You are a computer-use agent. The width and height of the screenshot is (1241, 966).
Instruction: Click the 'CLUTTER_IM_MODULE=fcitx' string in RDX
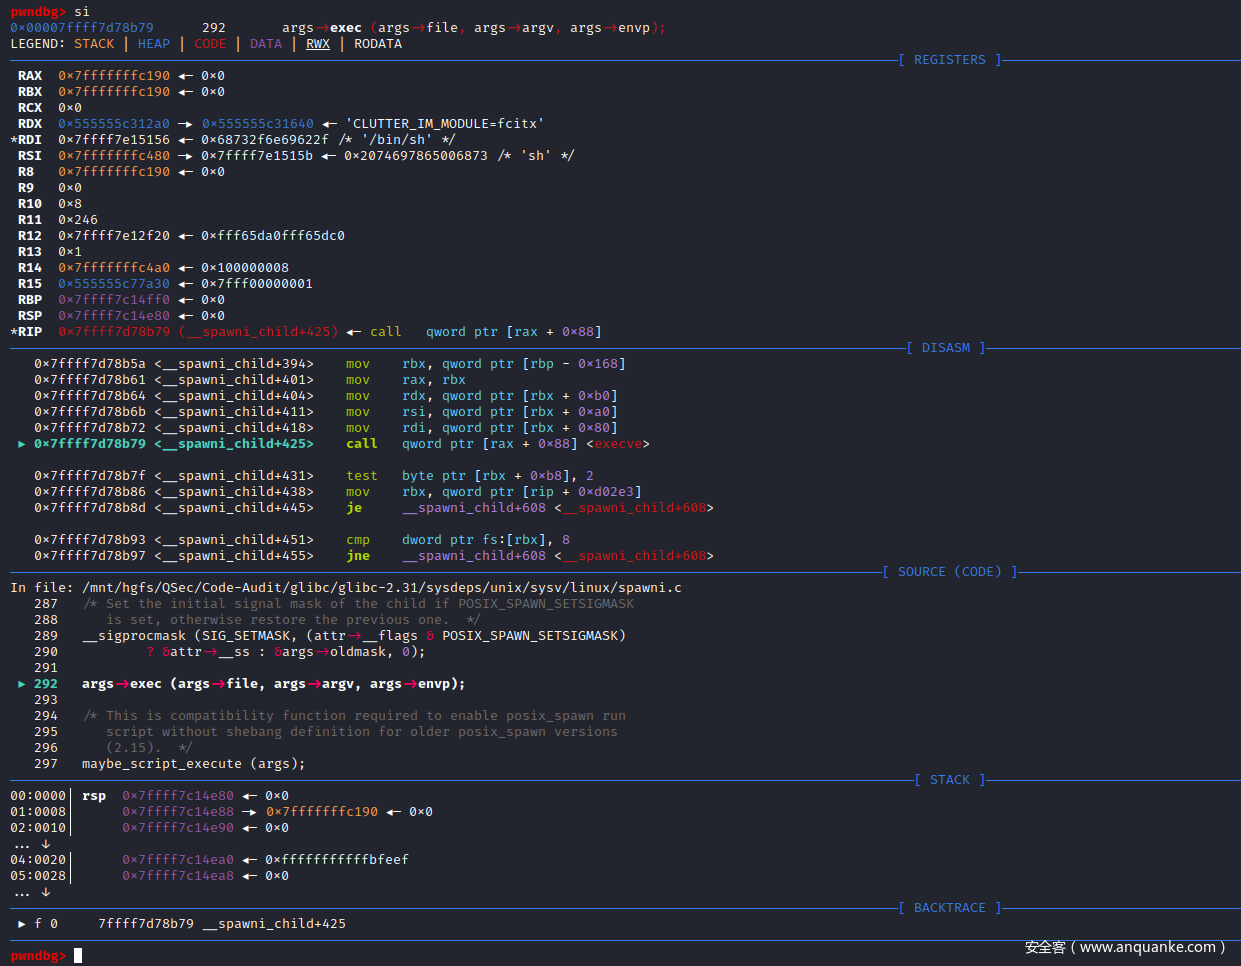tap(445, 124)
